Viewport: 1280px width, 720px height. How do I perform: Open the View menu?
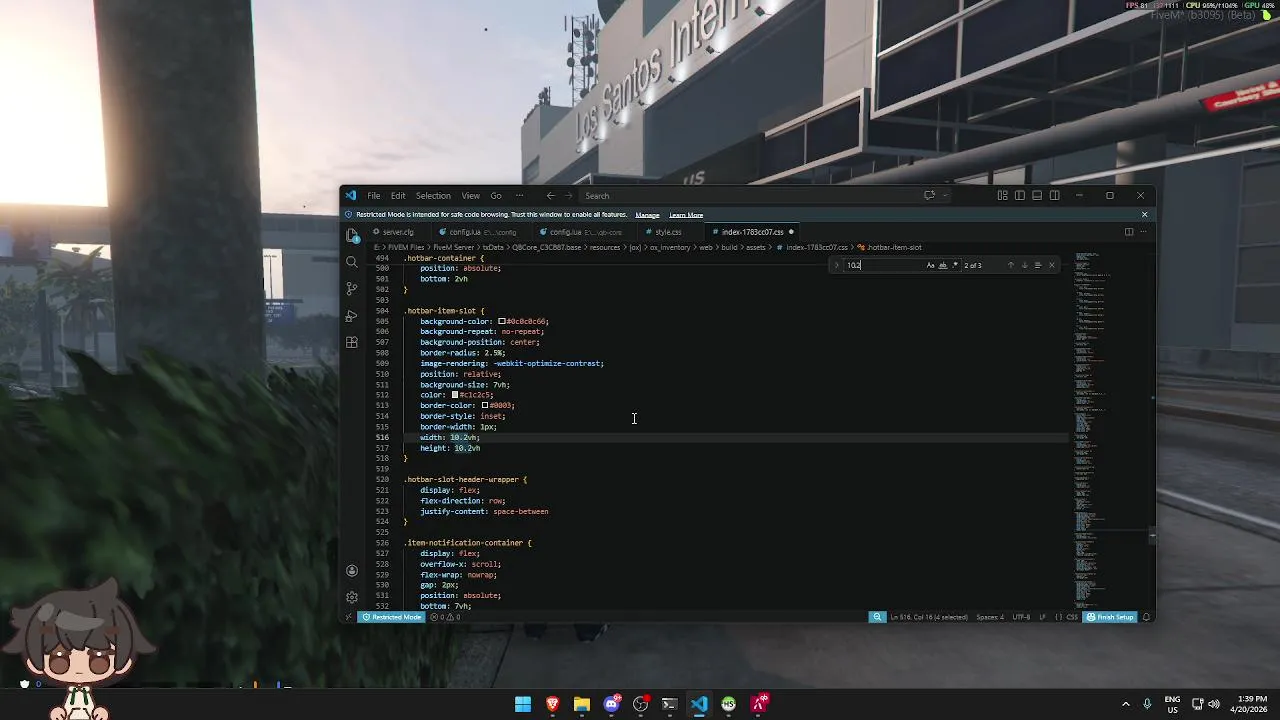point(470,196)
